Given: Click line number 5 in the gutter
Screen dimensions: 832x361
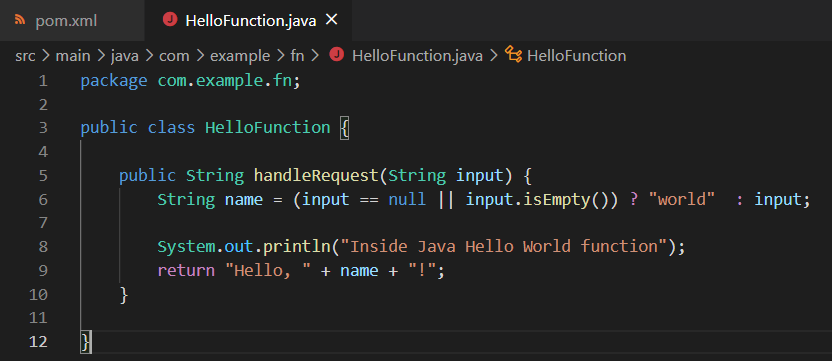Looking at the screenshot, I should click(x=43, y=176).
